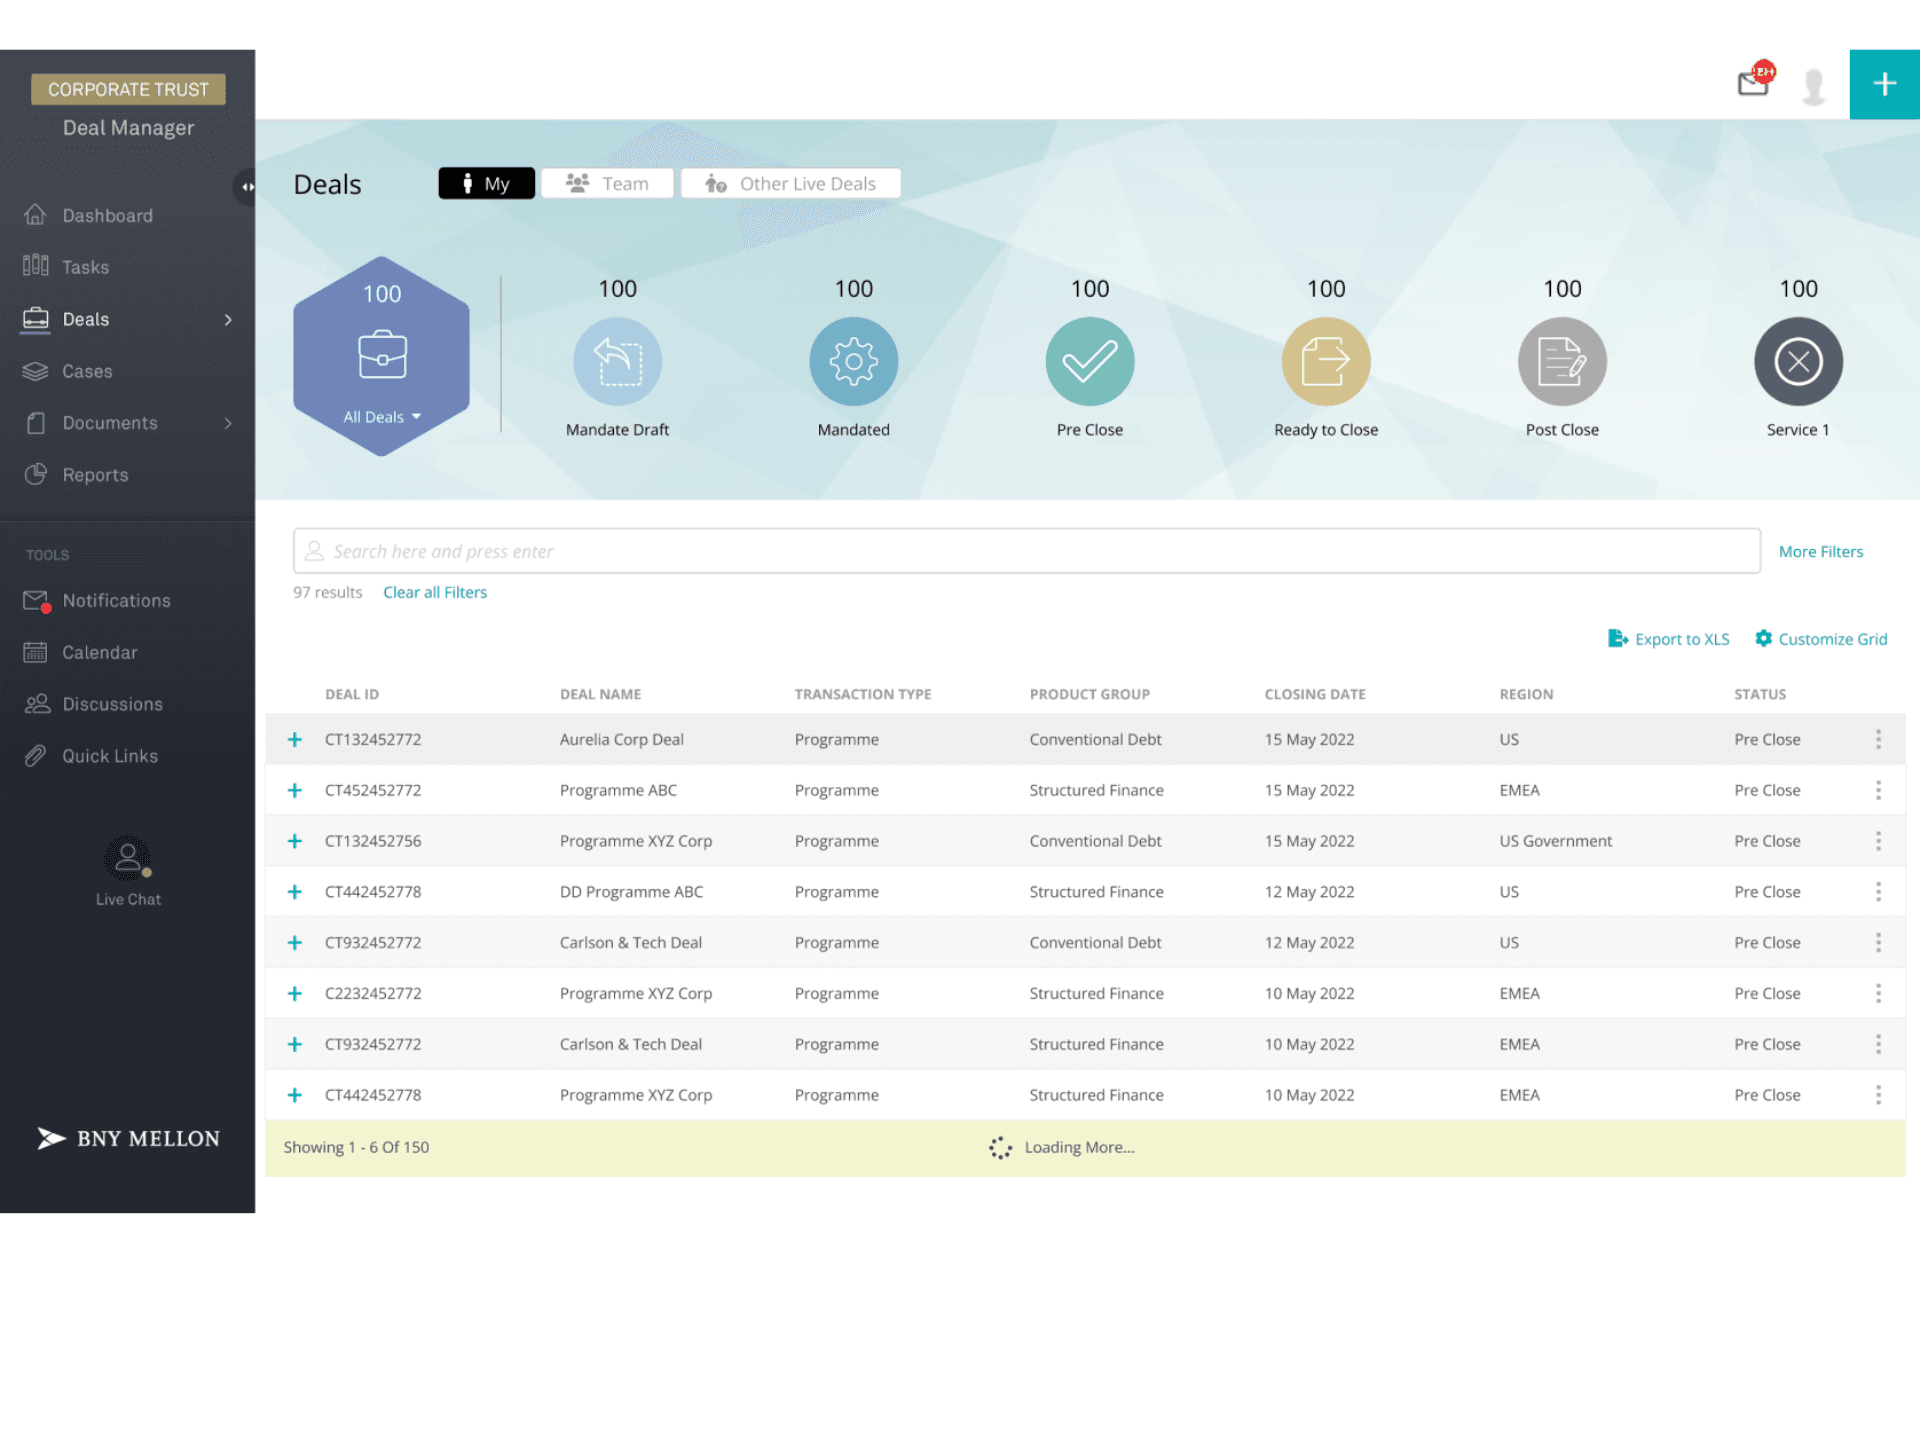This screenshot has width=1920, height=1443.
Task: Click deal ID C2232452772
Action: 373,994
